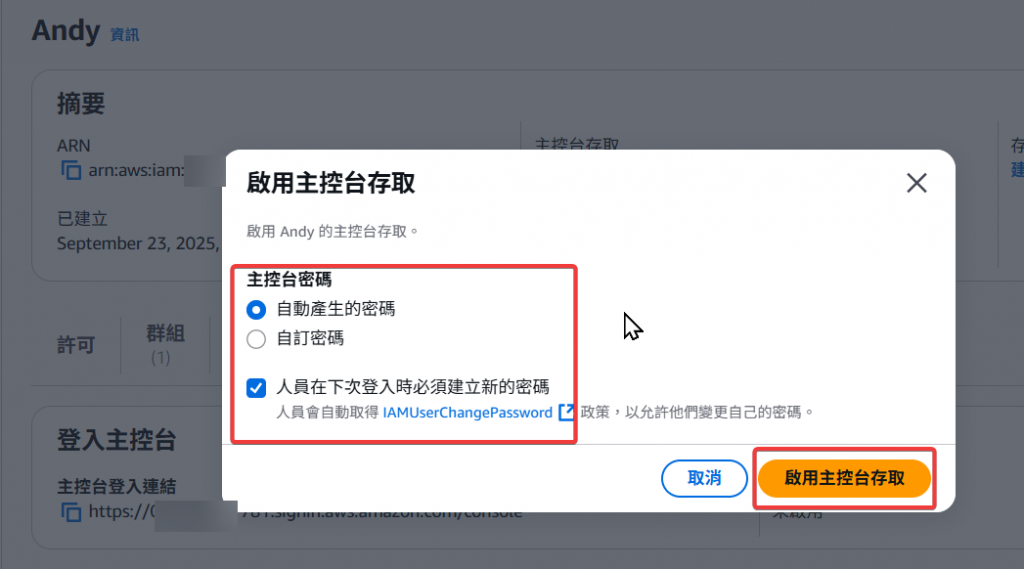Copy the 主控台登入連結 URL via copy icon
Viewport: 1024px width, 569px height.
71,512
